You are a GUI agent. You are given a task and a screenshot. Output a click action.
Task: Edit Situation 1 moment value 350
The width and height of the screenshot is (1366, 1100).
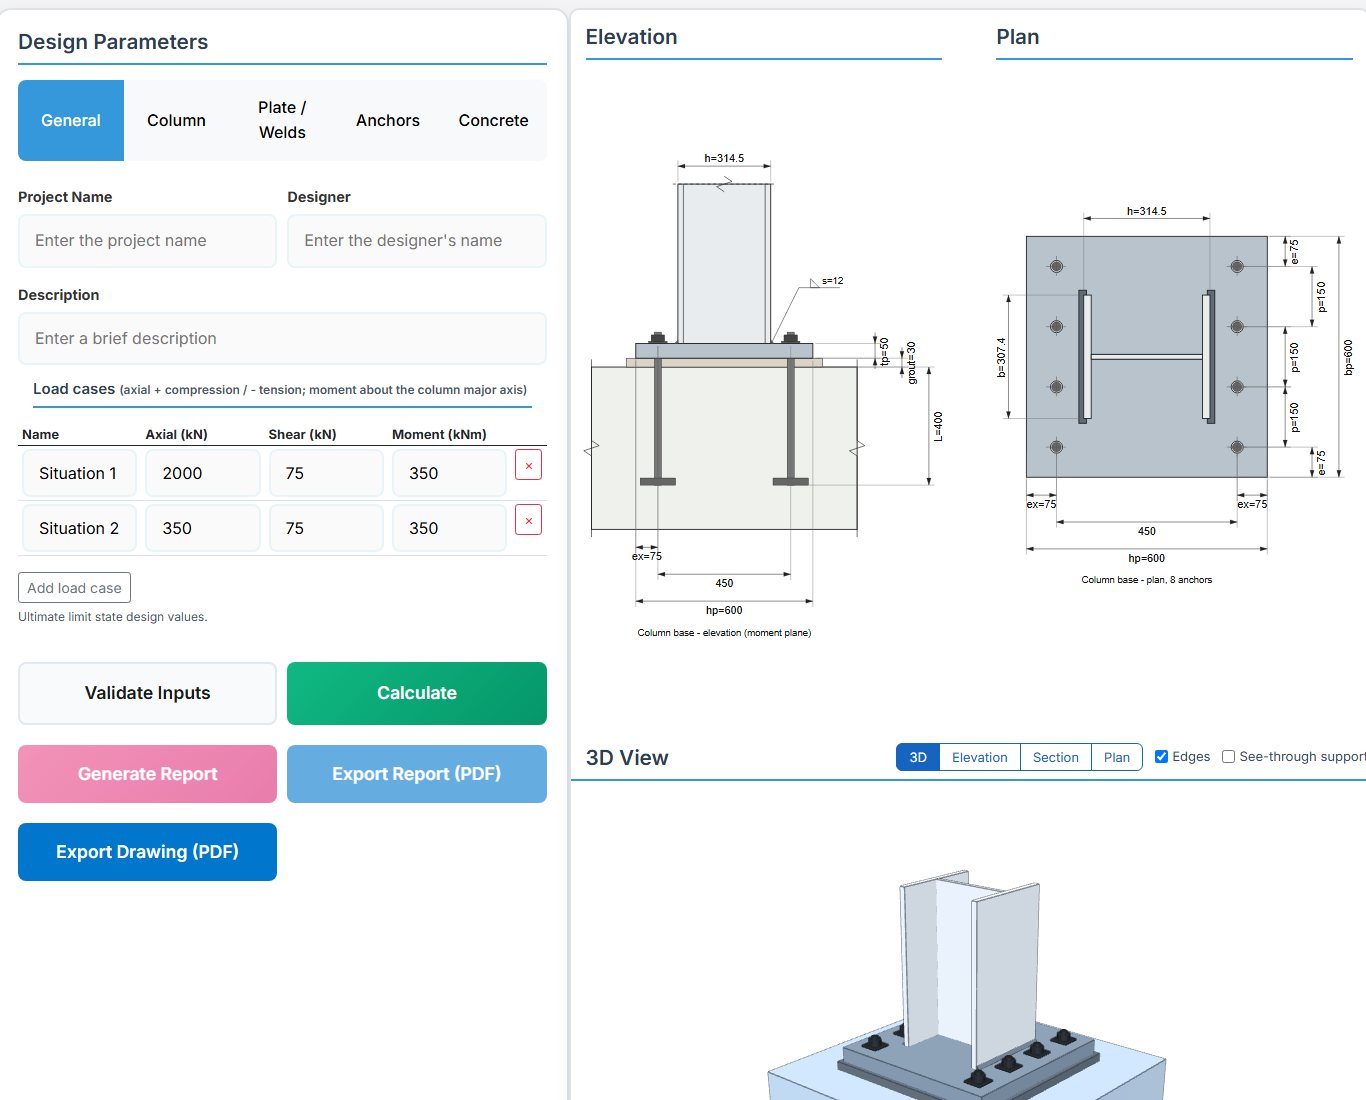click(449, 473)
